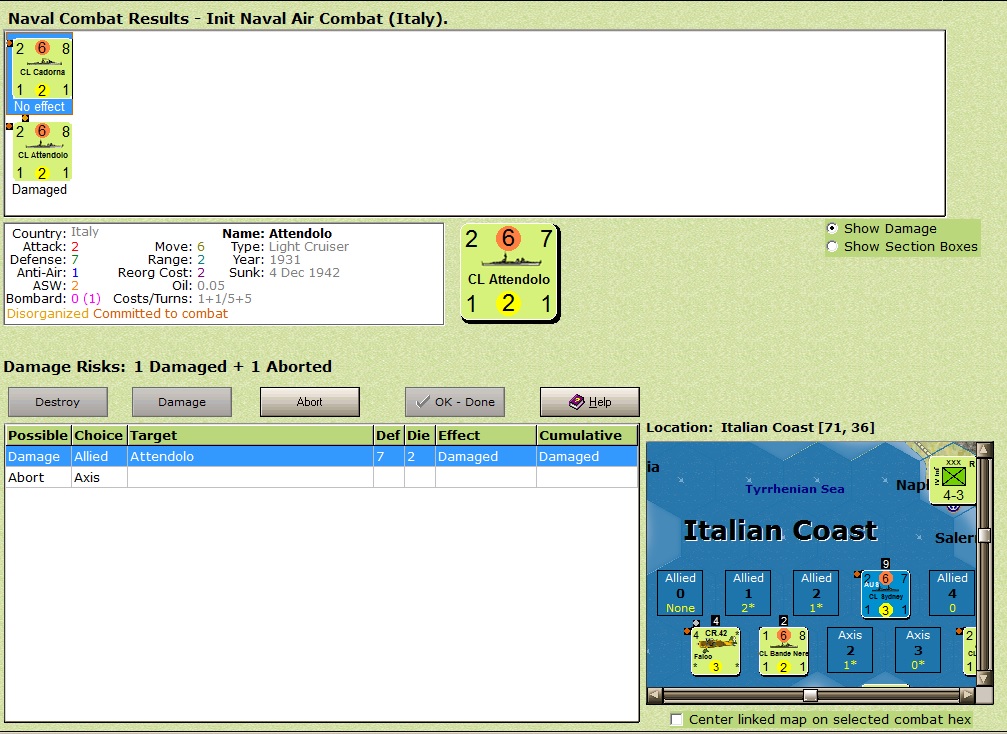Click the Def value 7 in the Damage row
The image size is (1007, 734).
[x=389, y=457]
